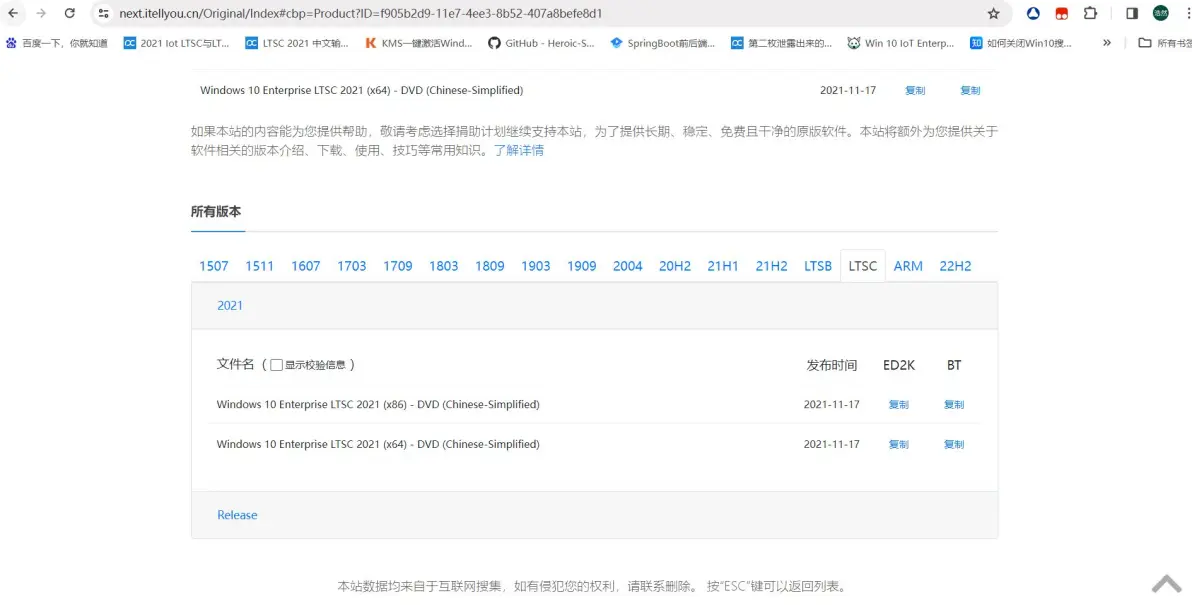This screenshot has height=605, width=1192.
Task: Open the 百度一下 bookmark
Action: tap(56, 43)
